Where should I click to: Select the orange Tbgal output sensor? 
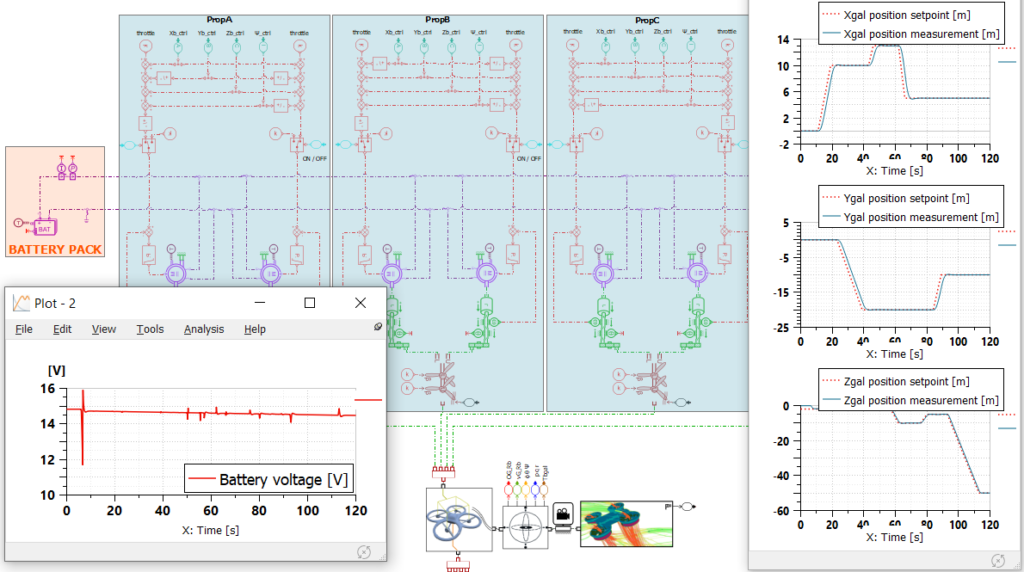543,489
